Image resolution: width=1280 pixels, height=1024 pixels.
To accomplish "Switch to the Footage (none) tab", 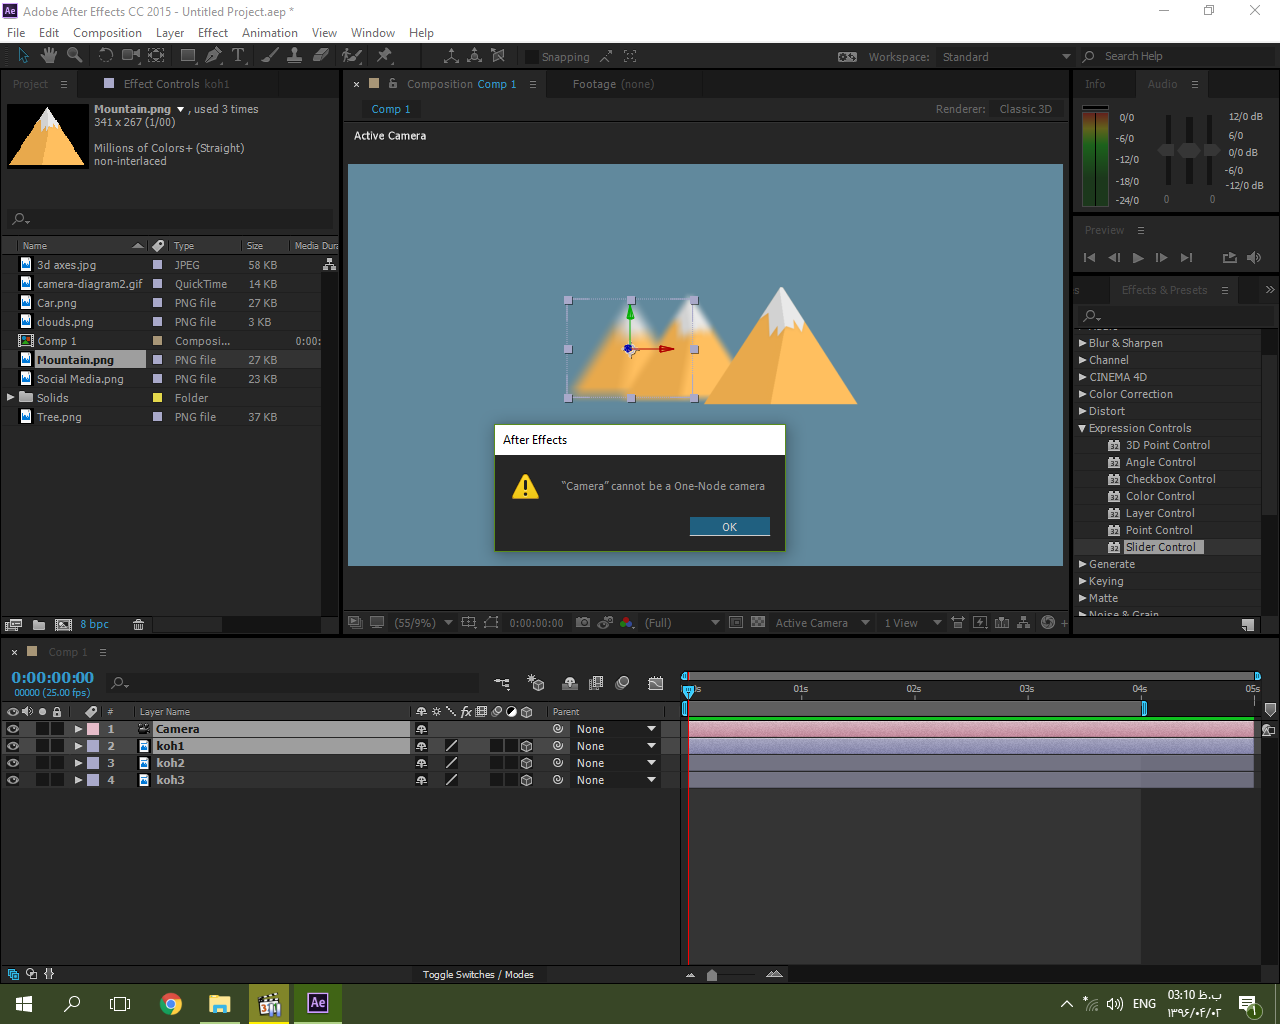I will (x=613, y=84).
